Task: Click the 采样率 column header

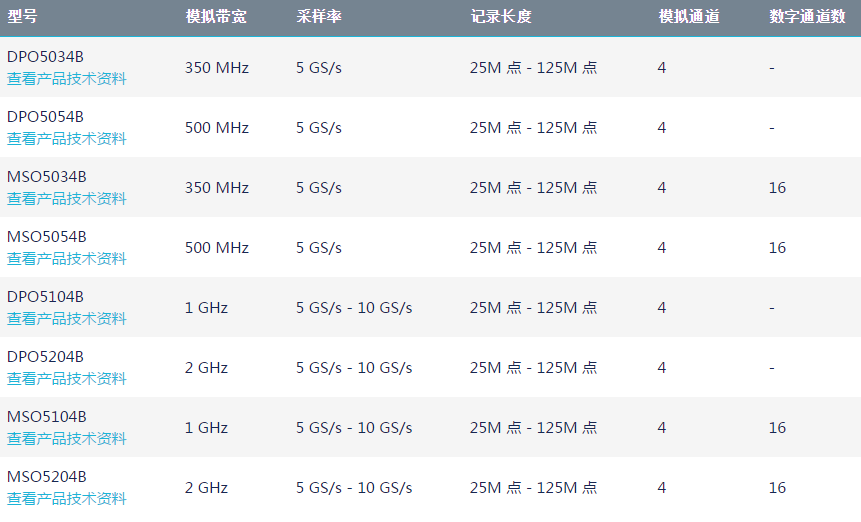Action: [x=318, y=17]
